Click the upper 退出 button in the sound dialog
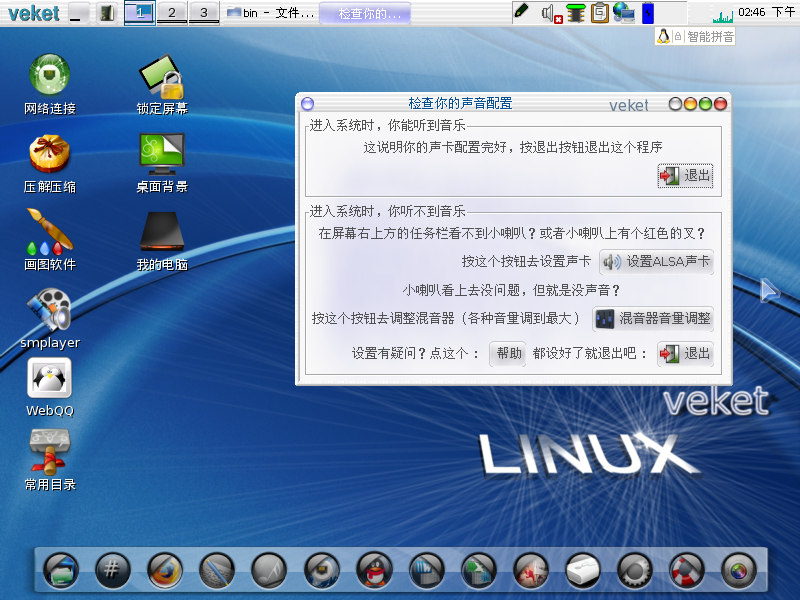This screenshot has width=800, height=600. [x=685, y=176]
